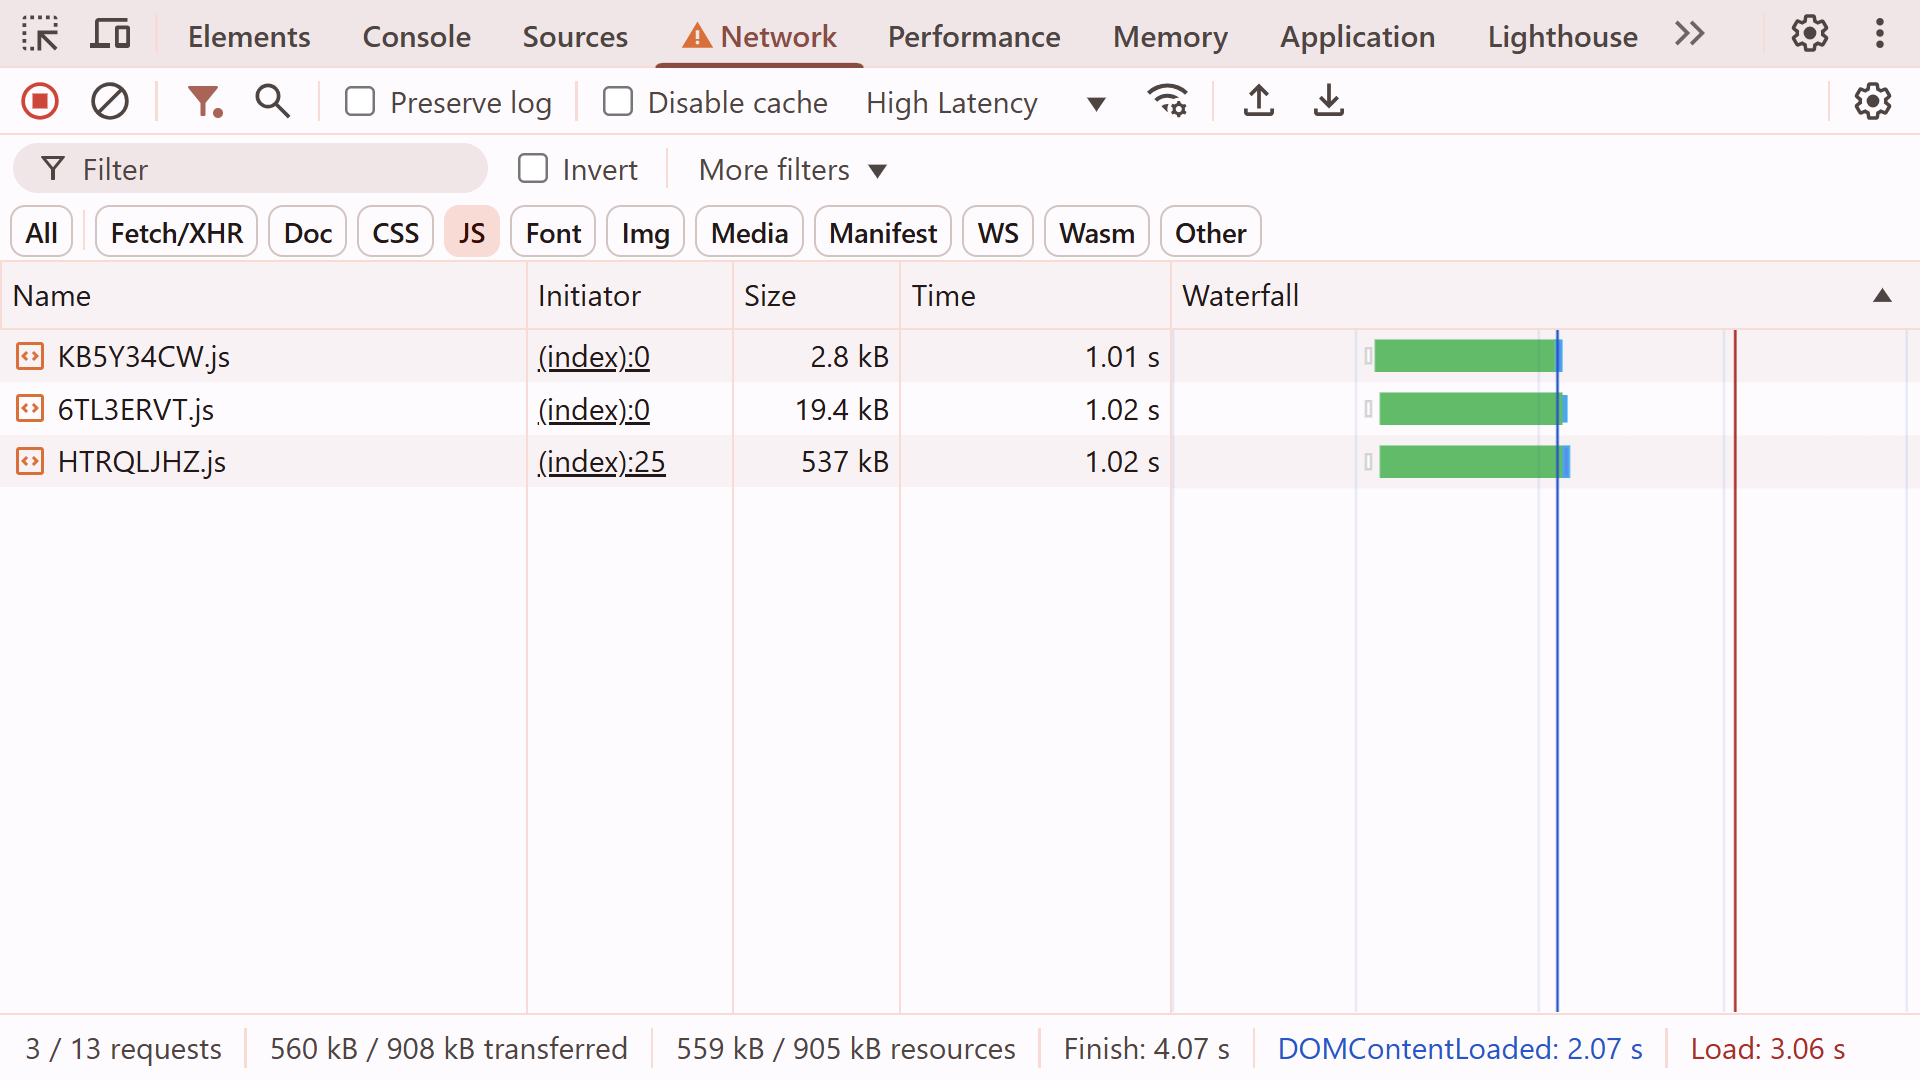Screen dimensions: 1920x1080
Task: Enable Preserve log
Action: click(x=359, y=101)
